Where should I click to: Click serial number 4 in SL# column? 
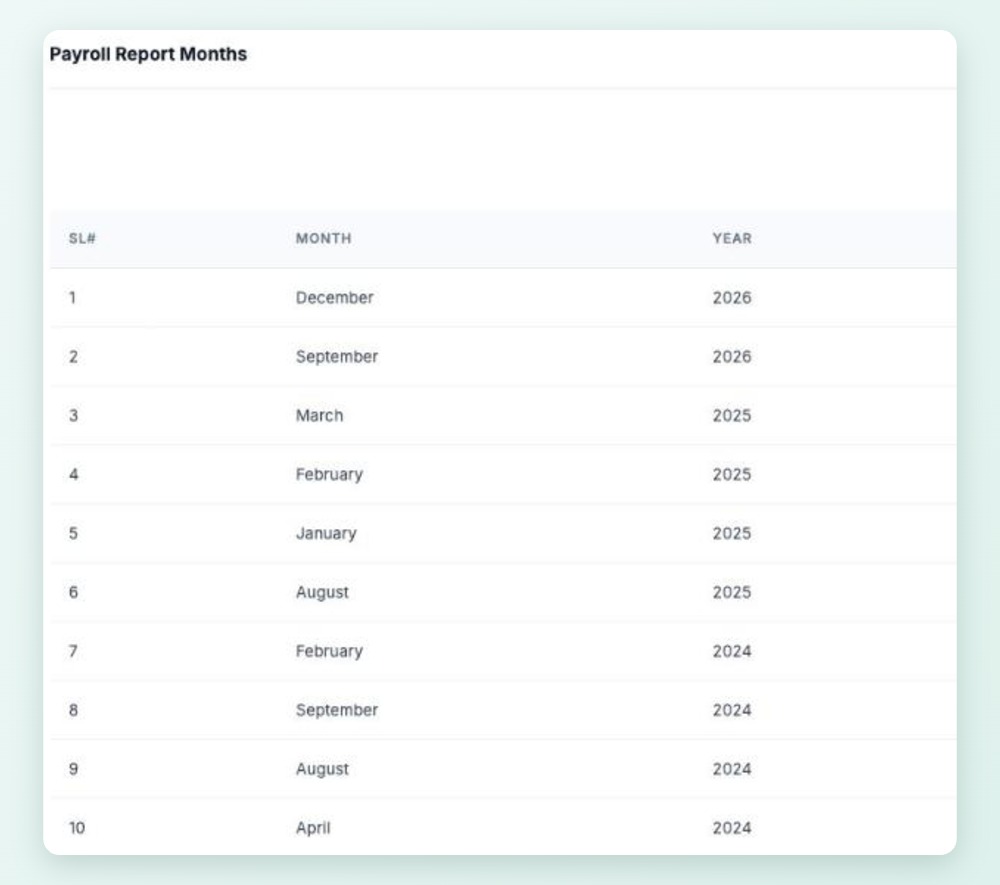(73, 474)
